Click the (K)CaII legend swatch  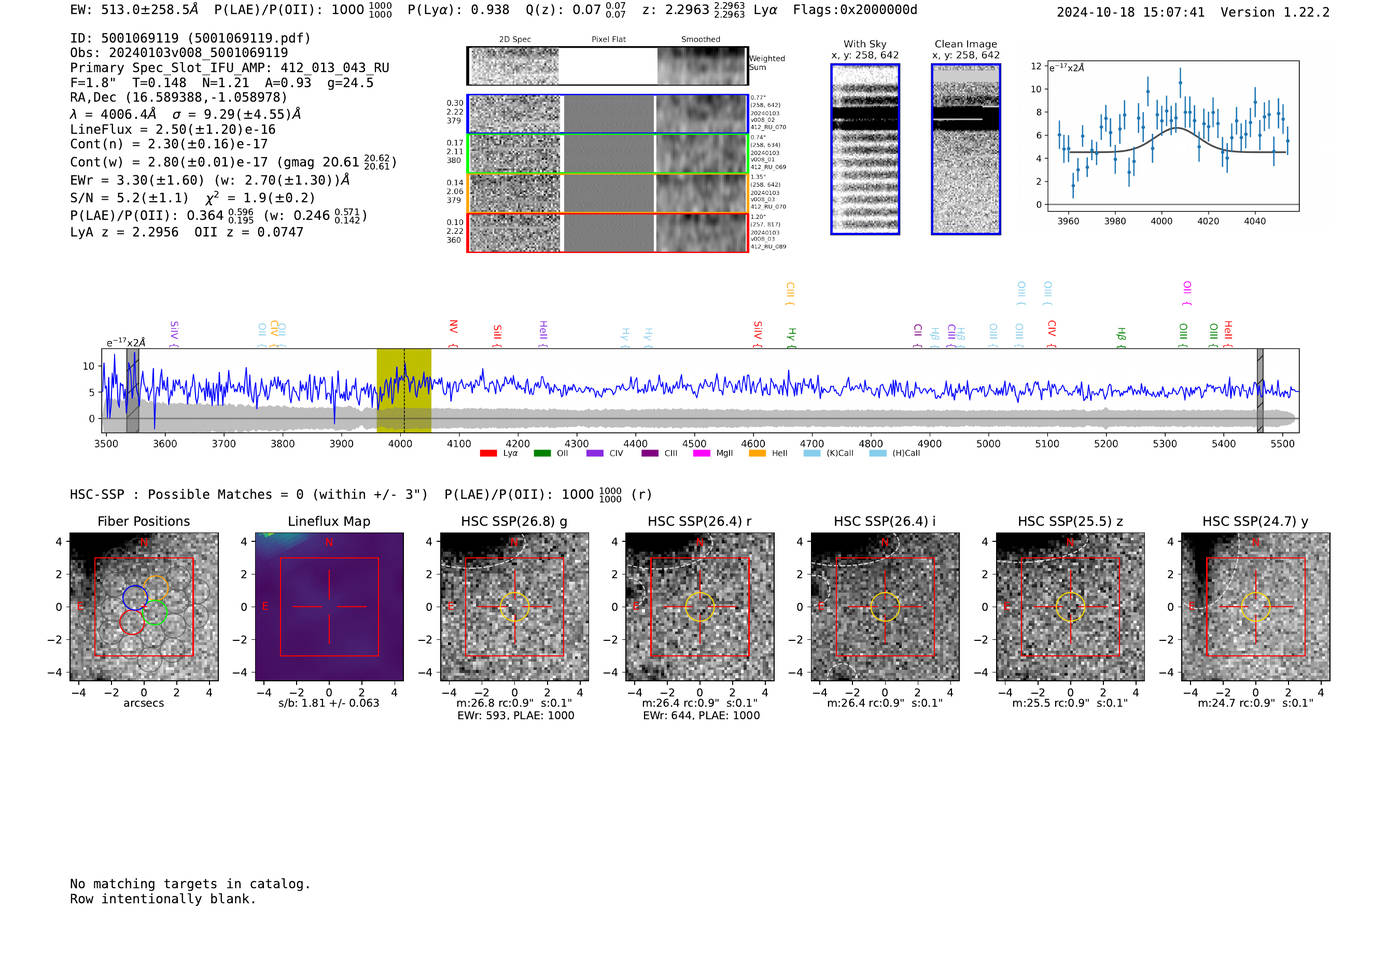tap(812, 453)
